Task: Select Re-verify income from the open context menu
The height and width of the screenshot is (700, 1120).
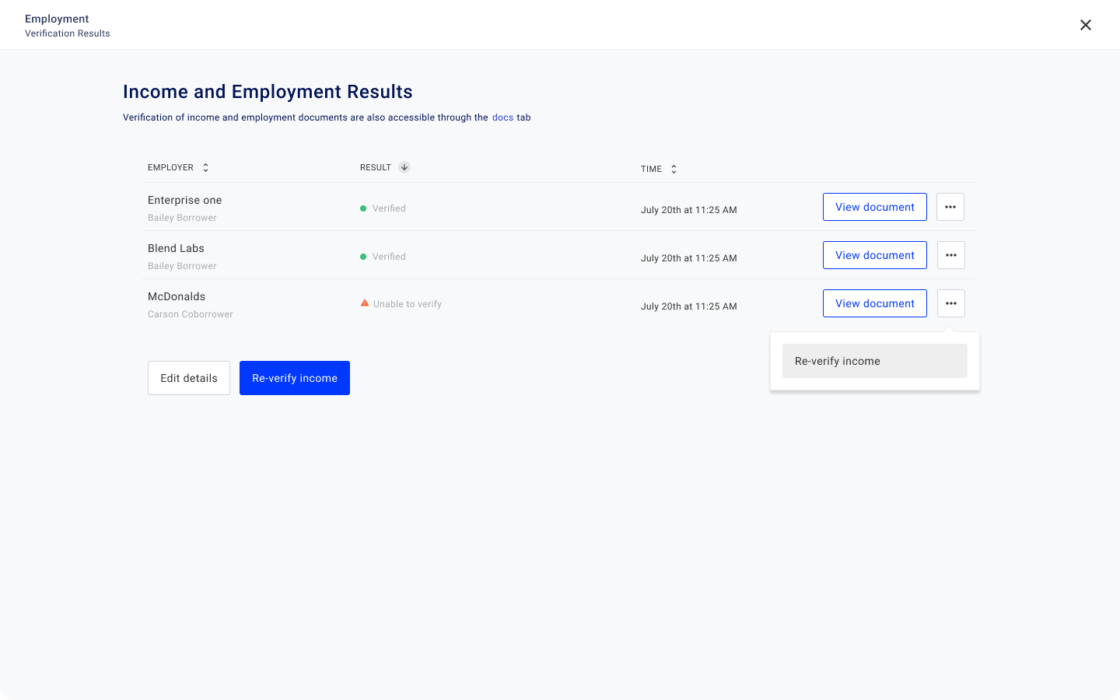Action: click(874, 361)
